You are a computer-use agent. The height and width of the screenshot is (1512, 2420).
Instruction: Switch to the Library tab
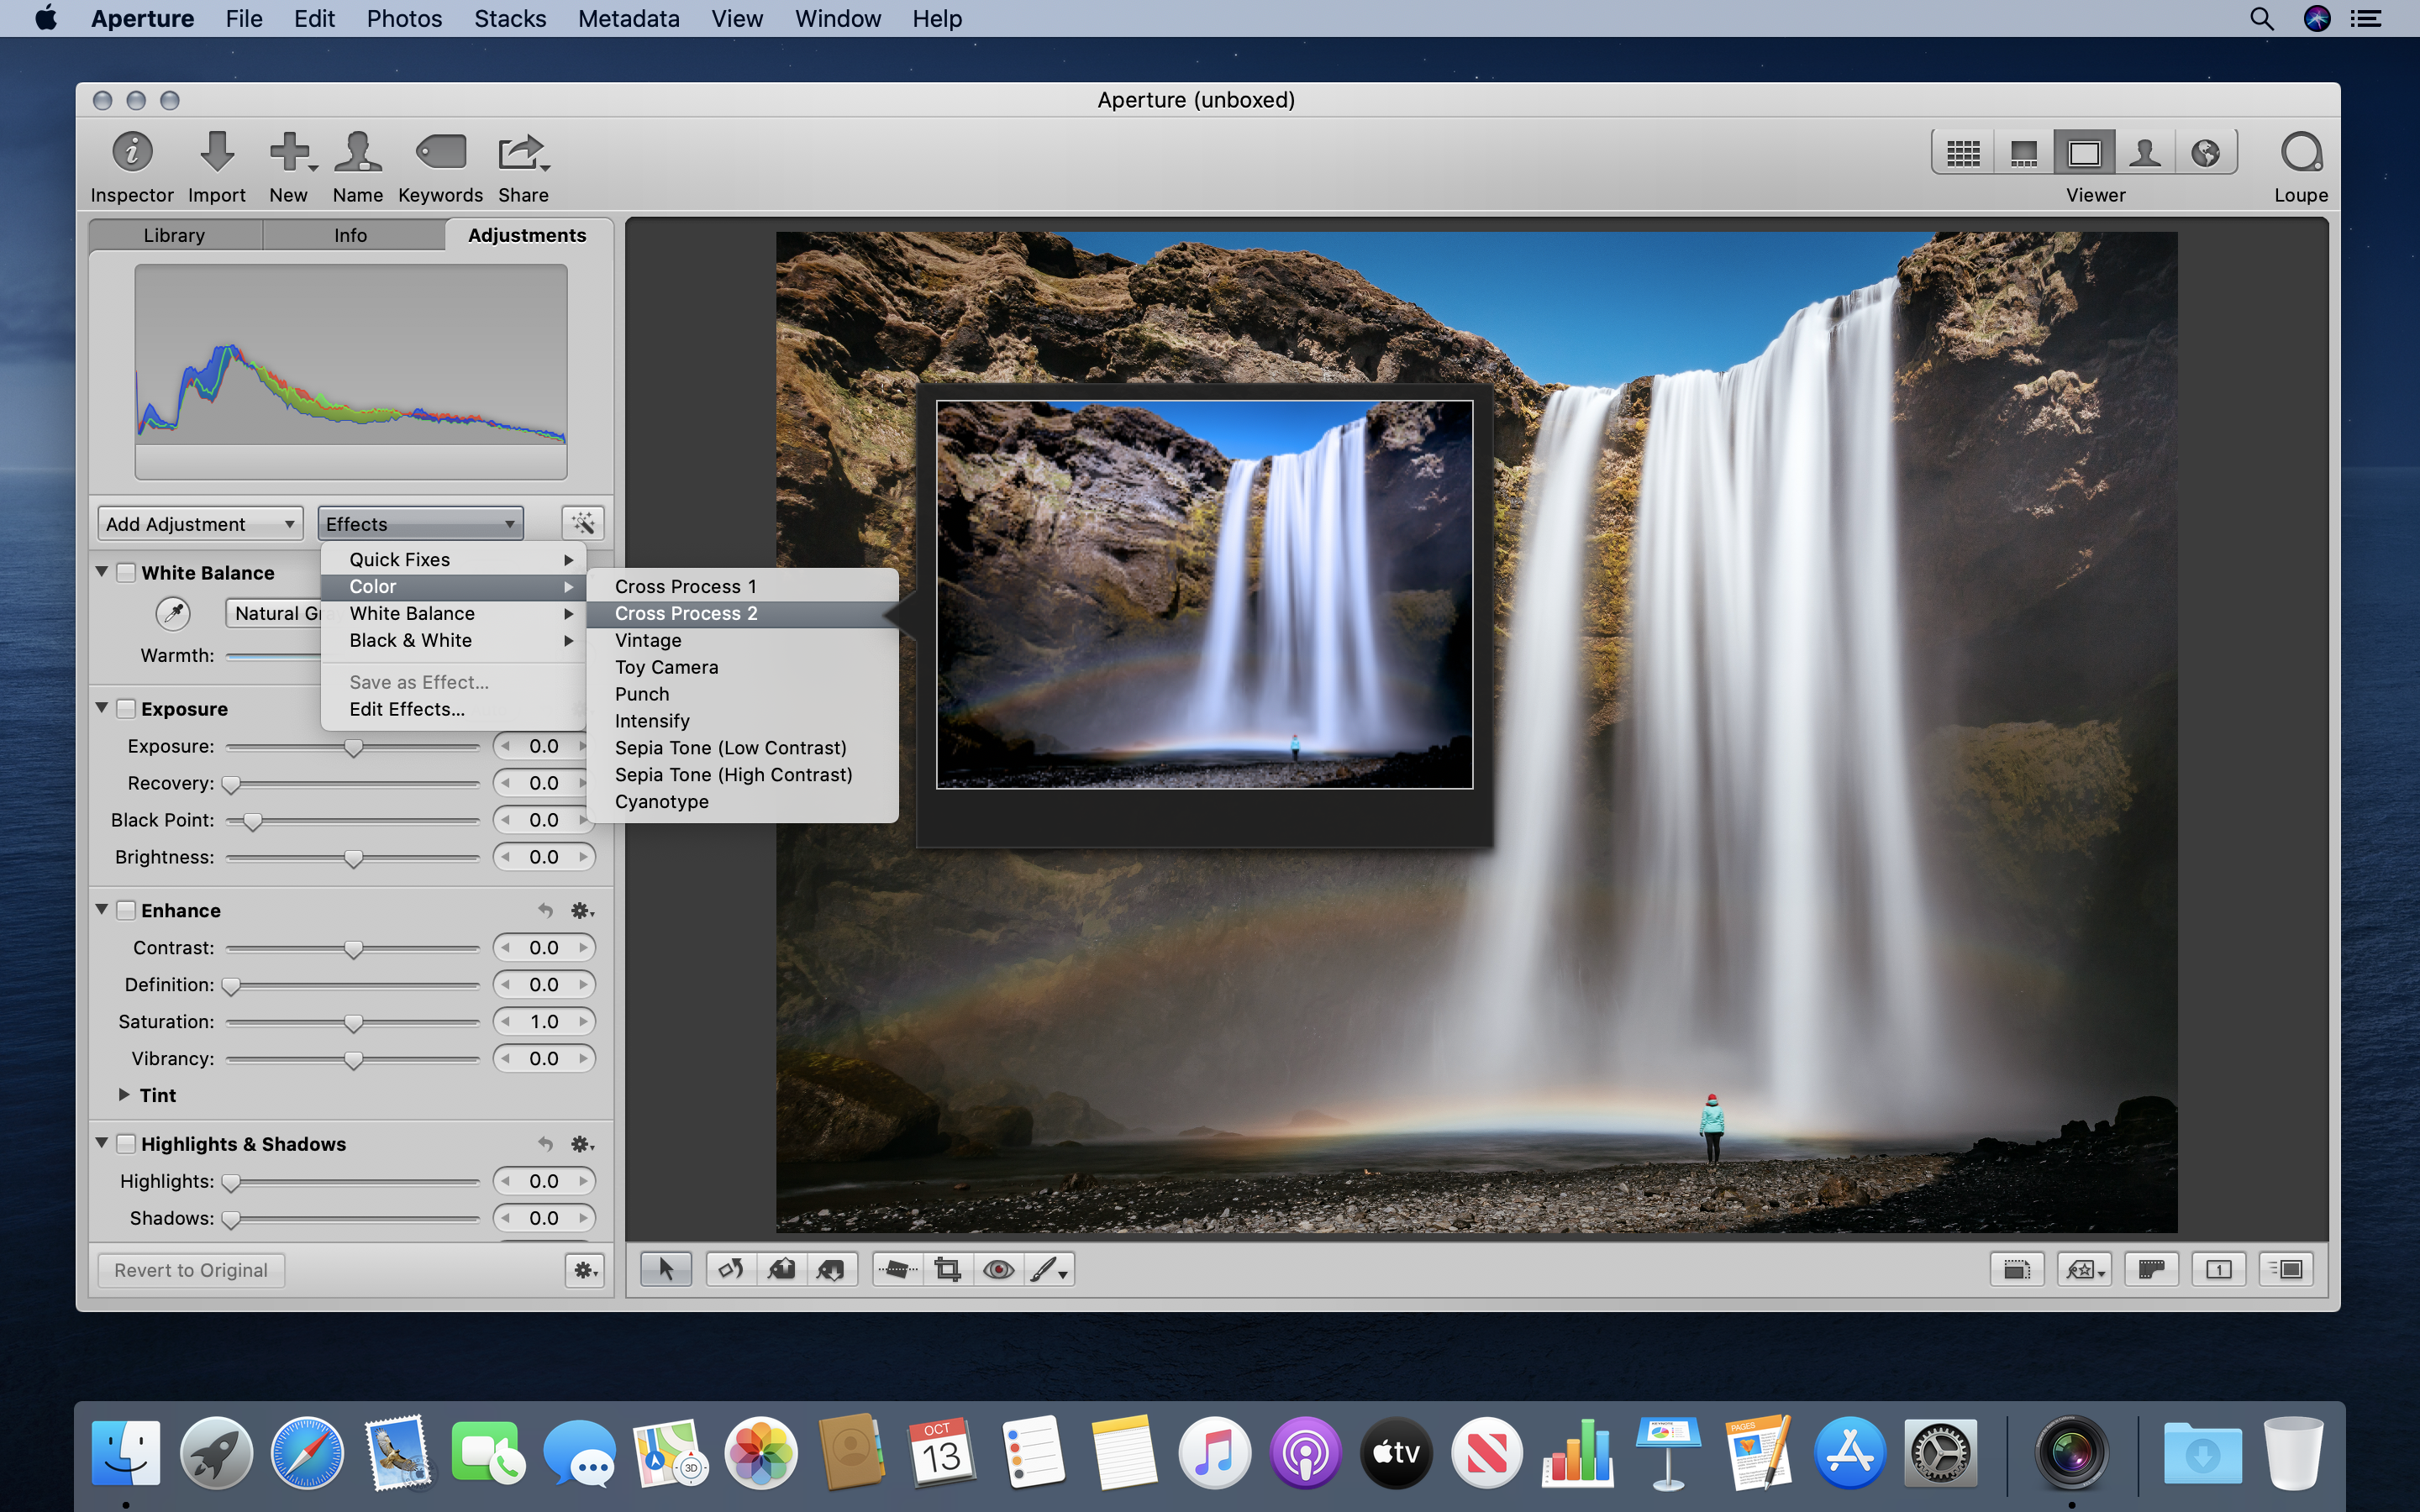click(174, 235)
